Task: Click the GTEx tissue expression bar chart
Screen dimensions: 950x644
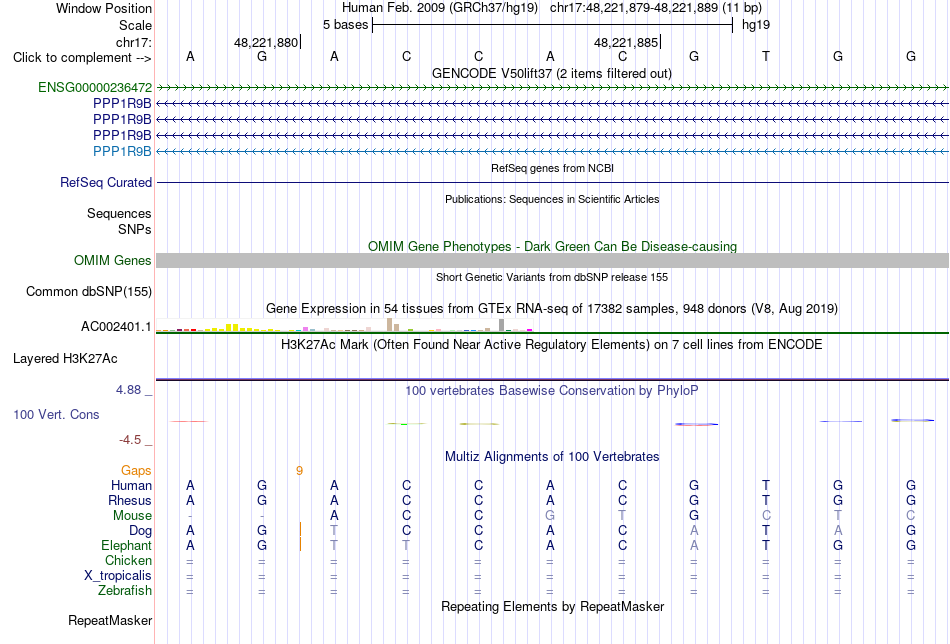Action: pos(344,325)
